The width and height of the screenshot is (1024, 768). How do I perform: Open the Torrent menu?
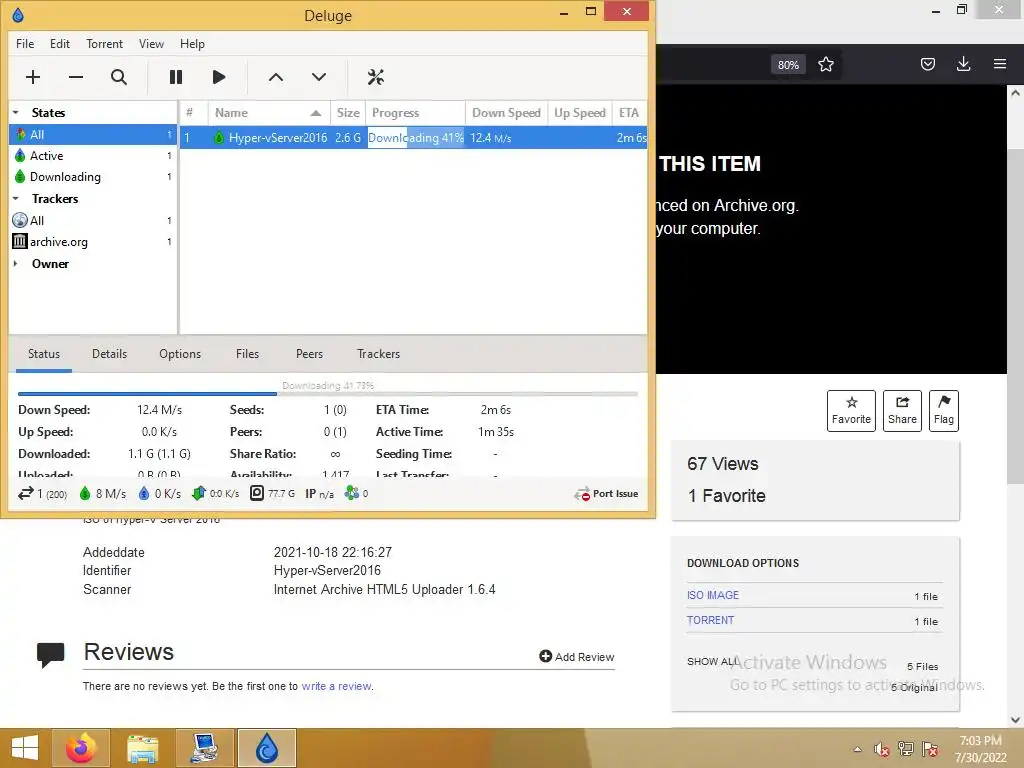[104, 44]
